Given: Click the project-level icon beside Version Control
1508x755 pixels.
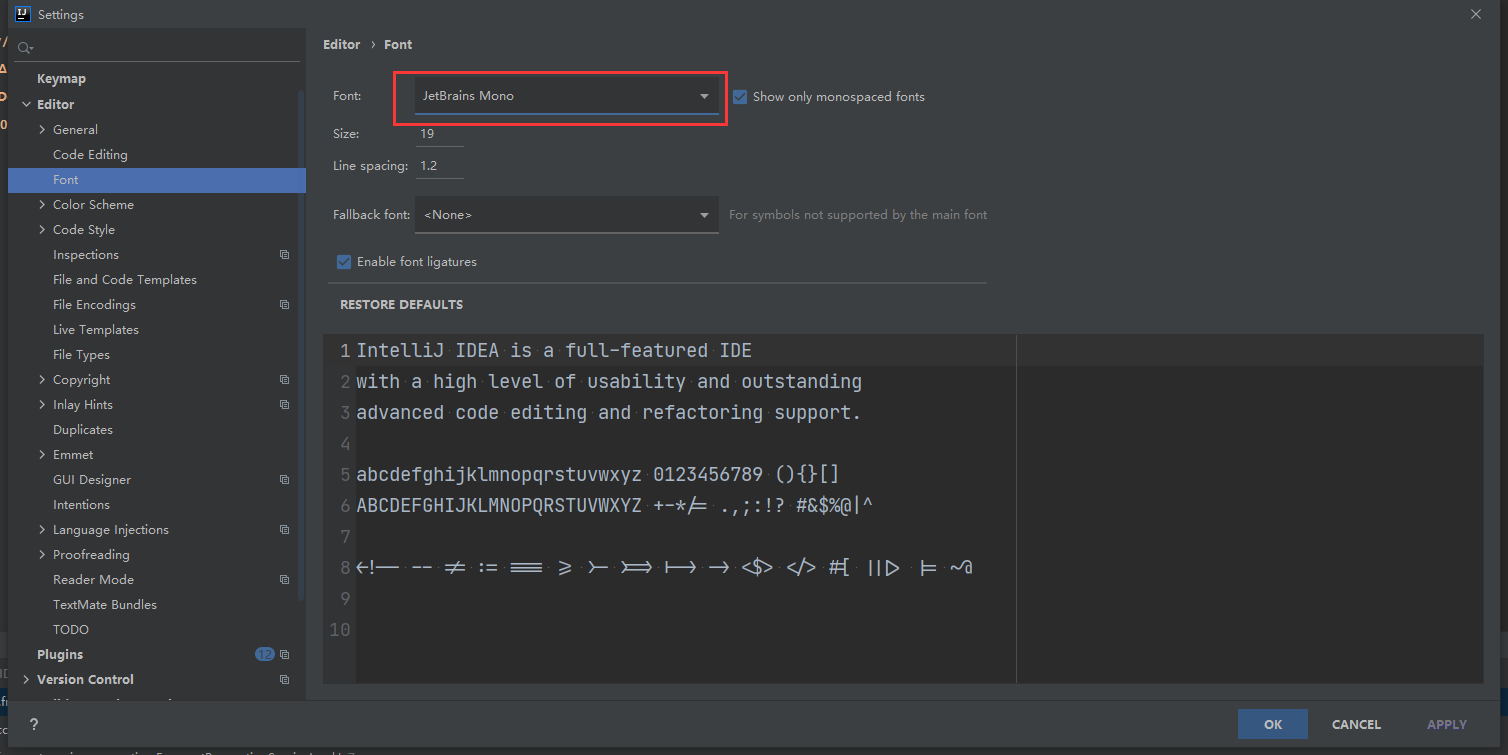Looking at the screenshot, I should tap(285, 680).
